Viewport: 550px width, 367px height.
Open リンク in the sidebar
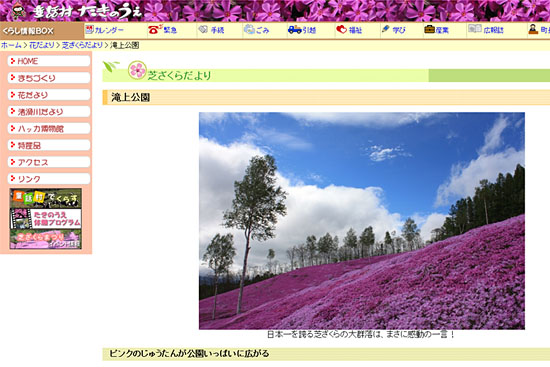49,179
